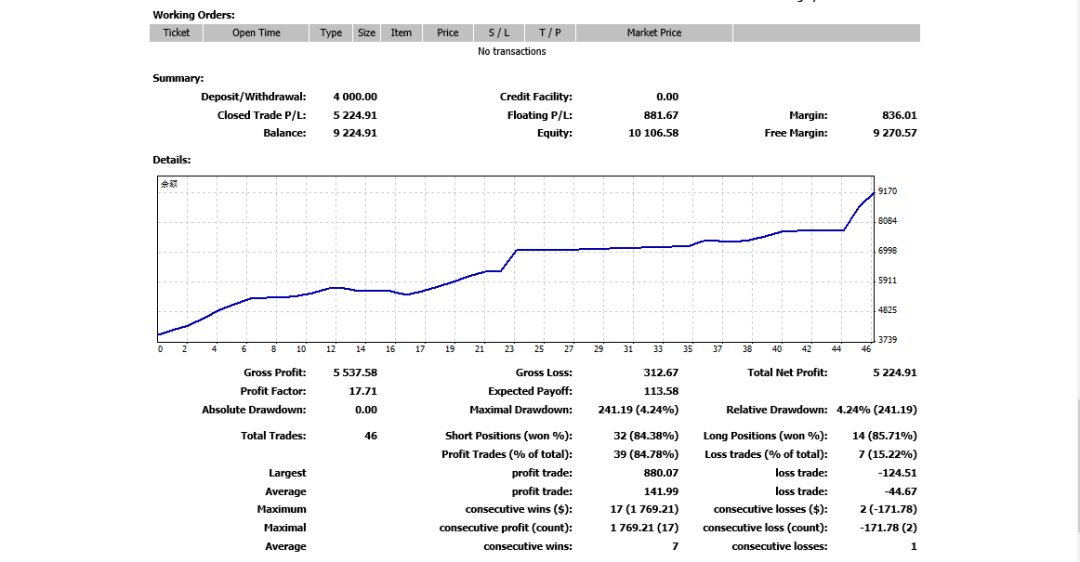The width and height of the screenshot is (1080, 562).
Task: Click the balance chart legend label
Action: [x=169, y=184]
